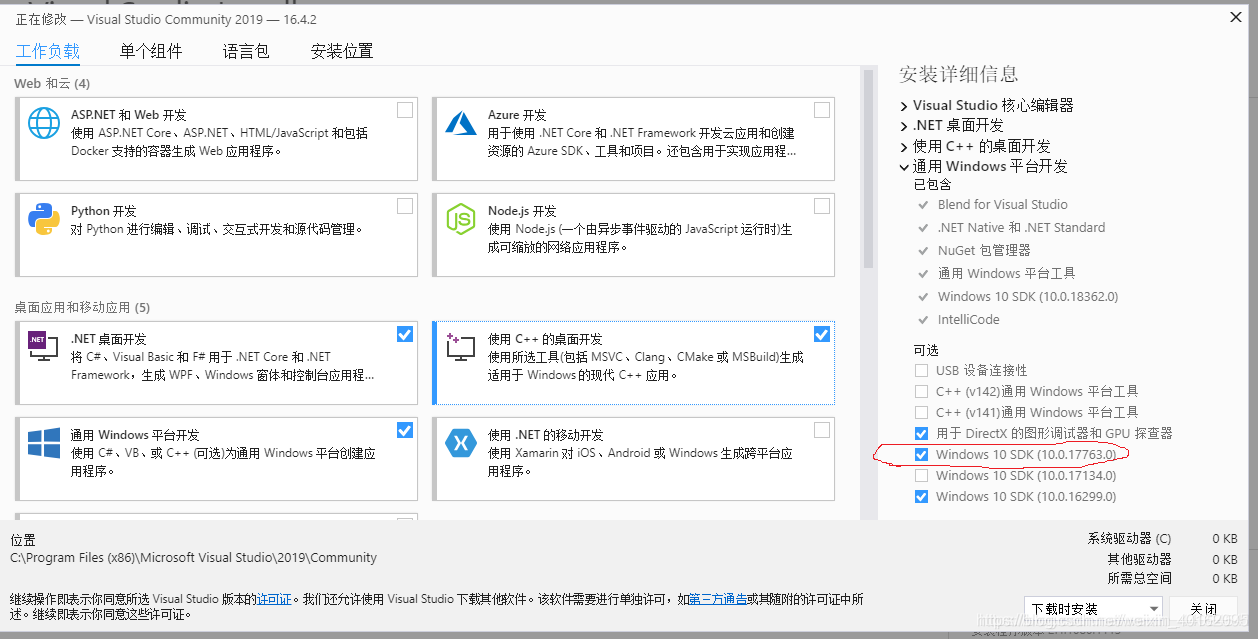
Task: Click the .NET Native and .NET Standard item
Action: click(1021, 227)
